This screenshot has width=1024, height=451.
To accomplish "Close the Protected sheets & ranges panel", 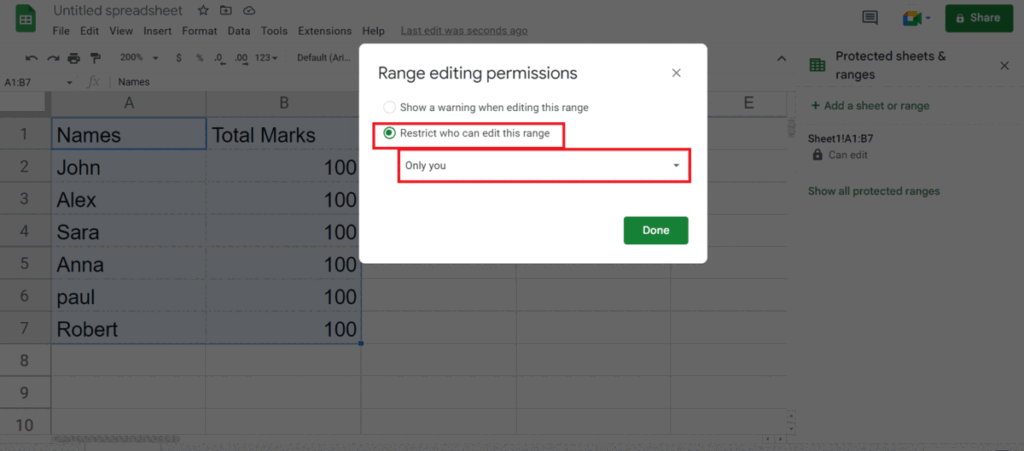I will [x=1004, y=65].
